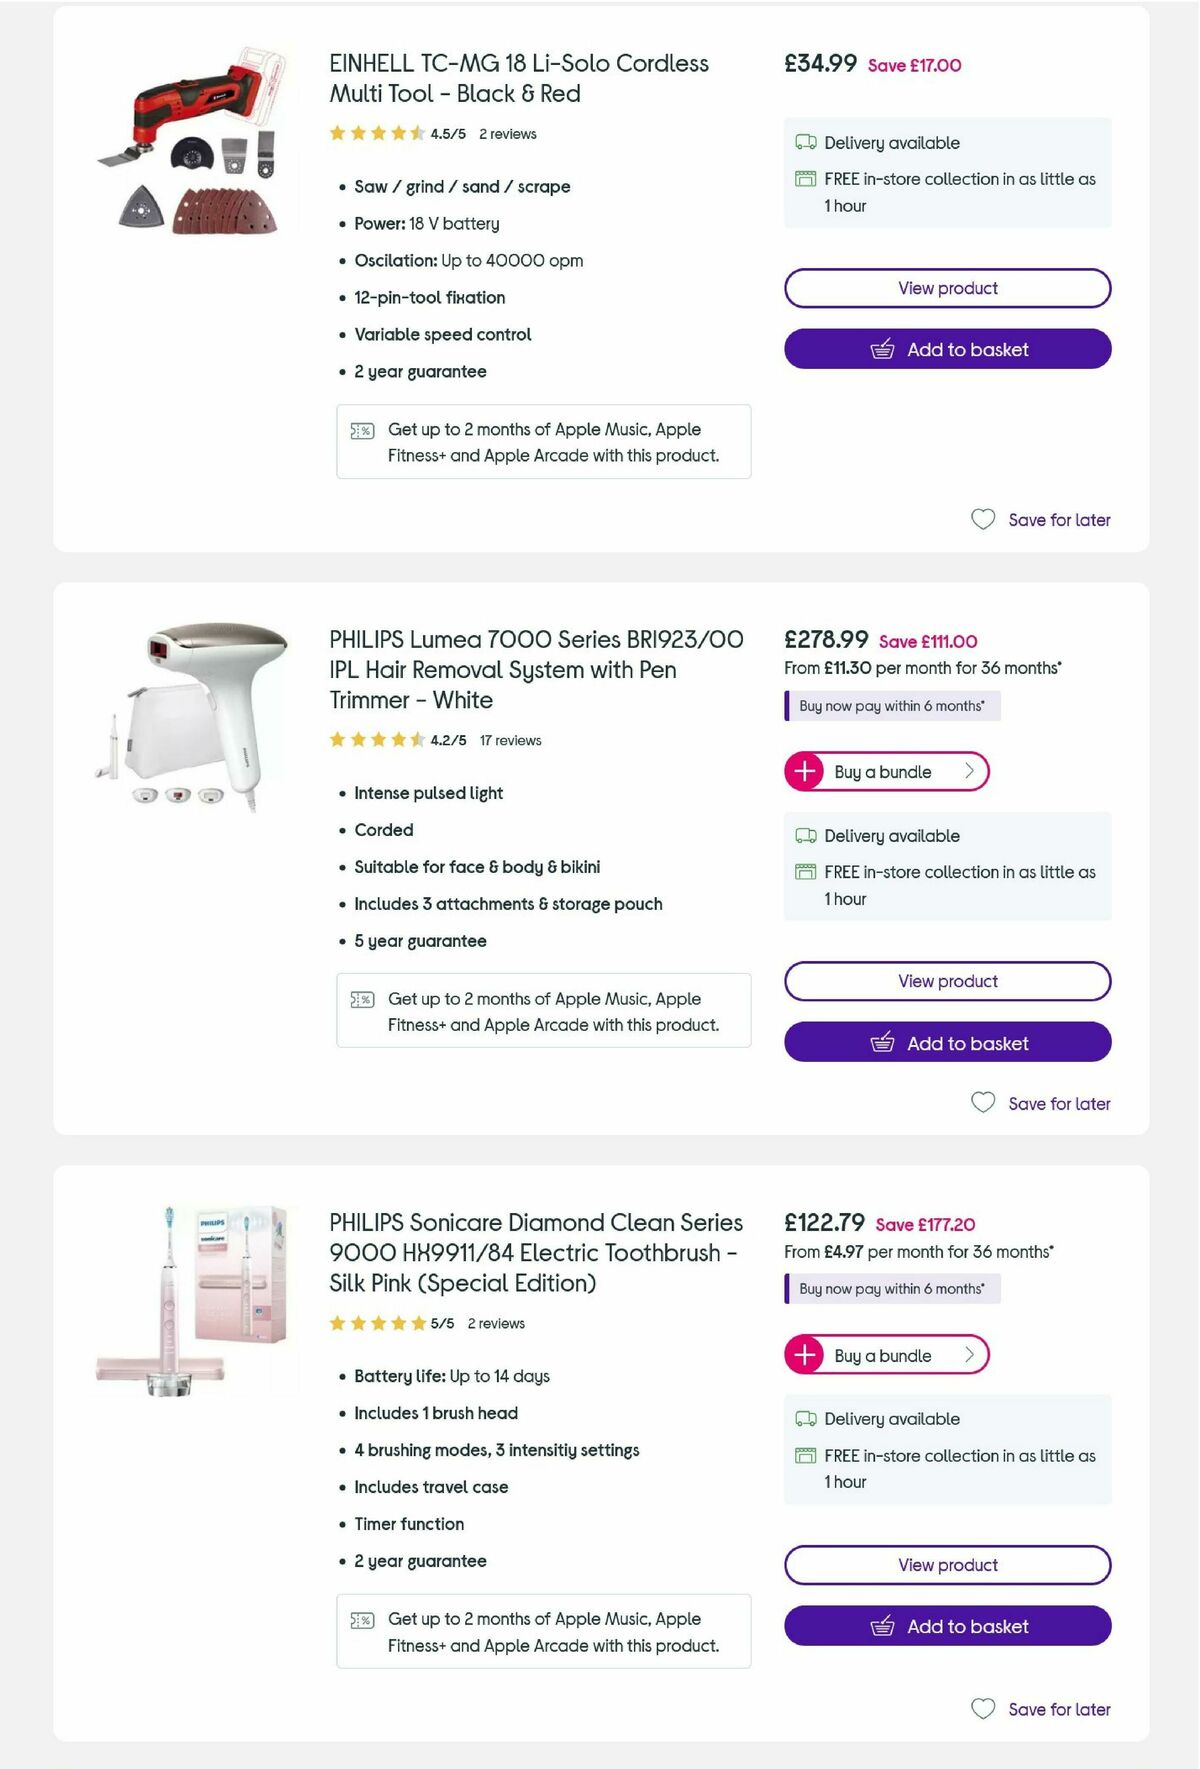Open the Philips Lumea product title link

coord(536,670)
